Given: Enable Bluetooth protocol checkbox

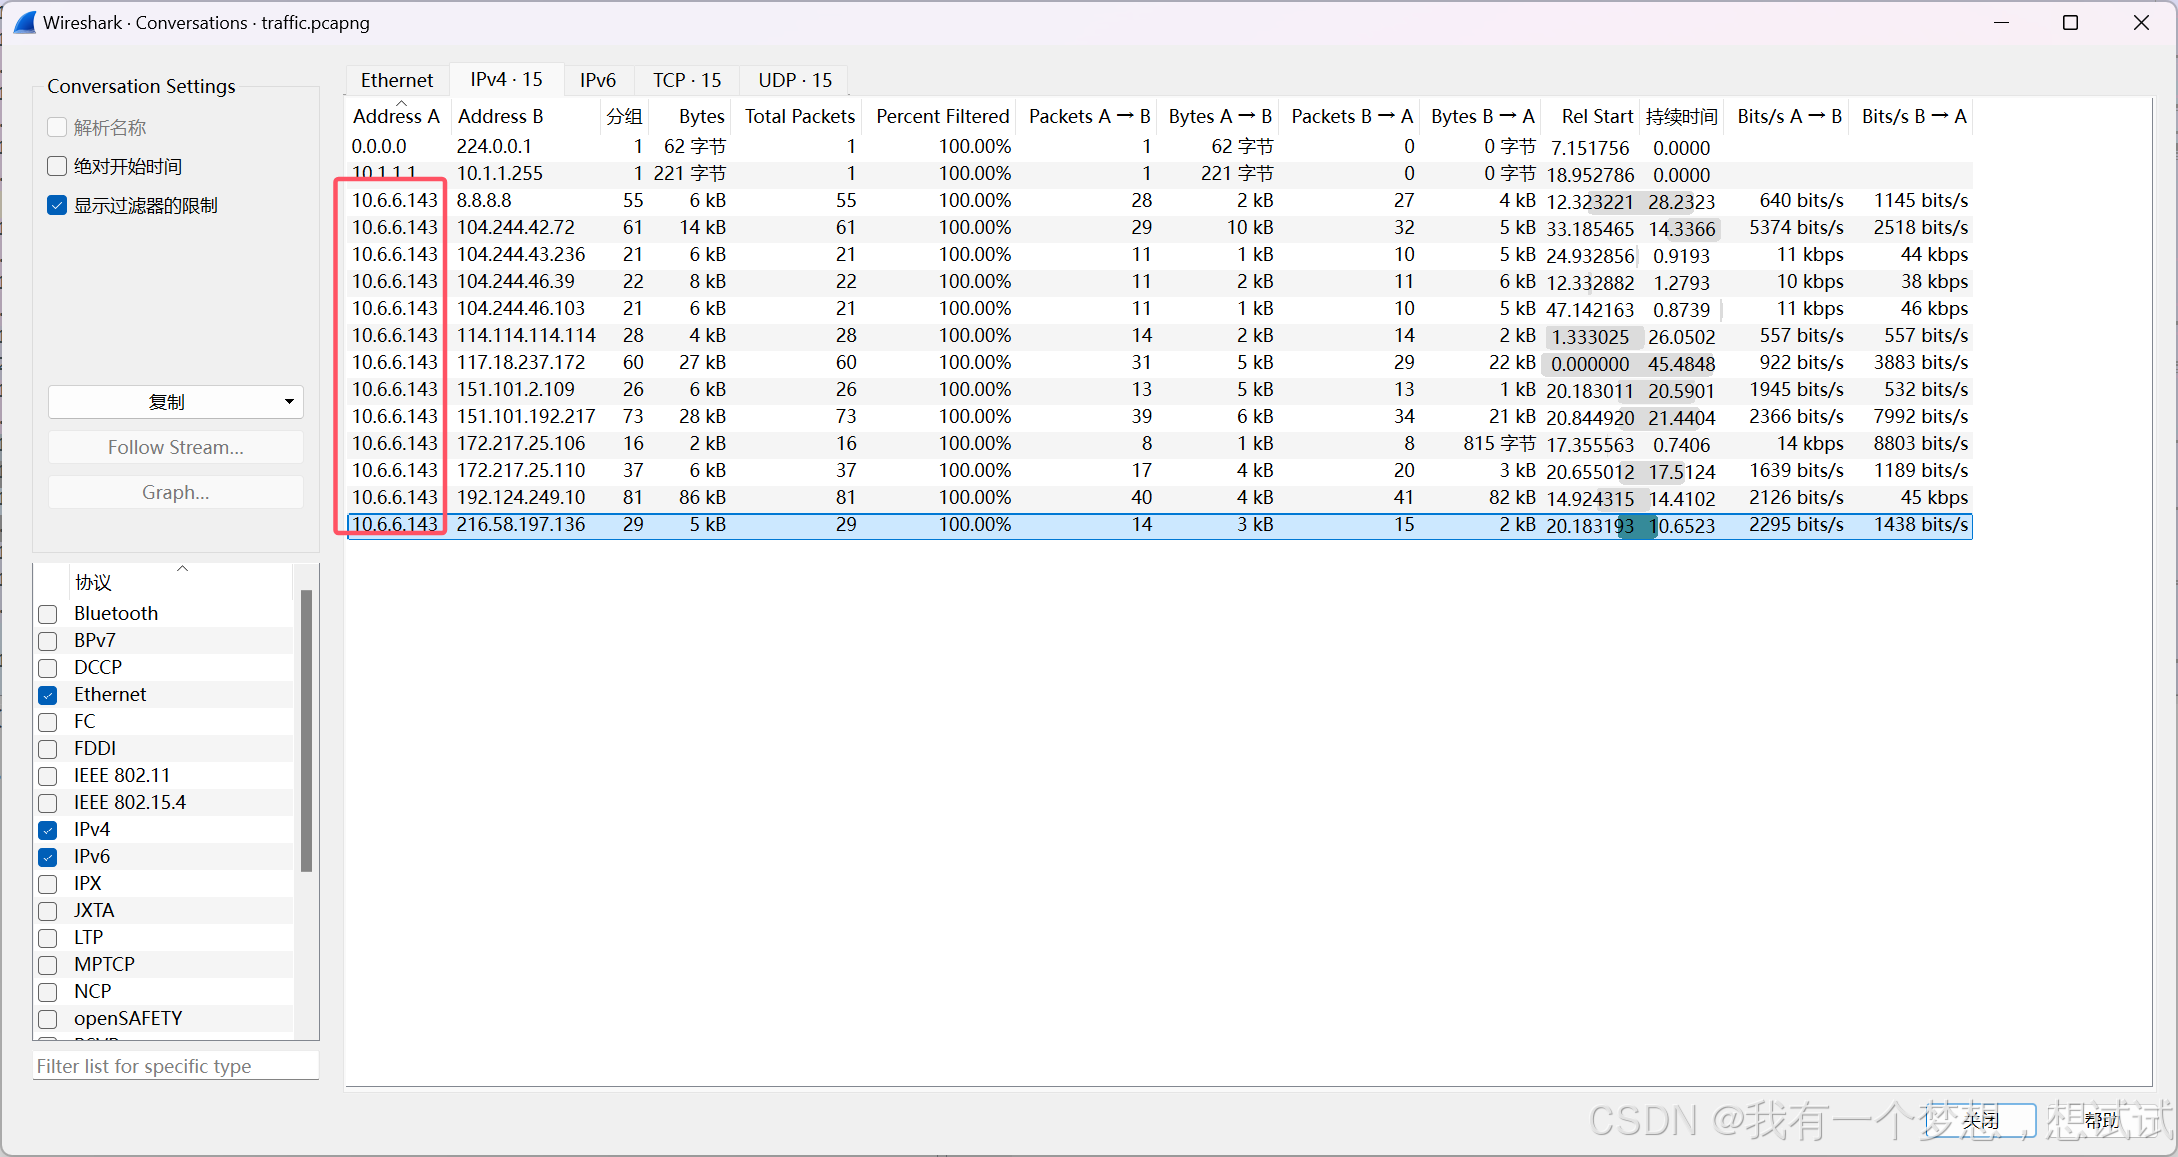Looking at the screenshot, I should click(48, 614).
